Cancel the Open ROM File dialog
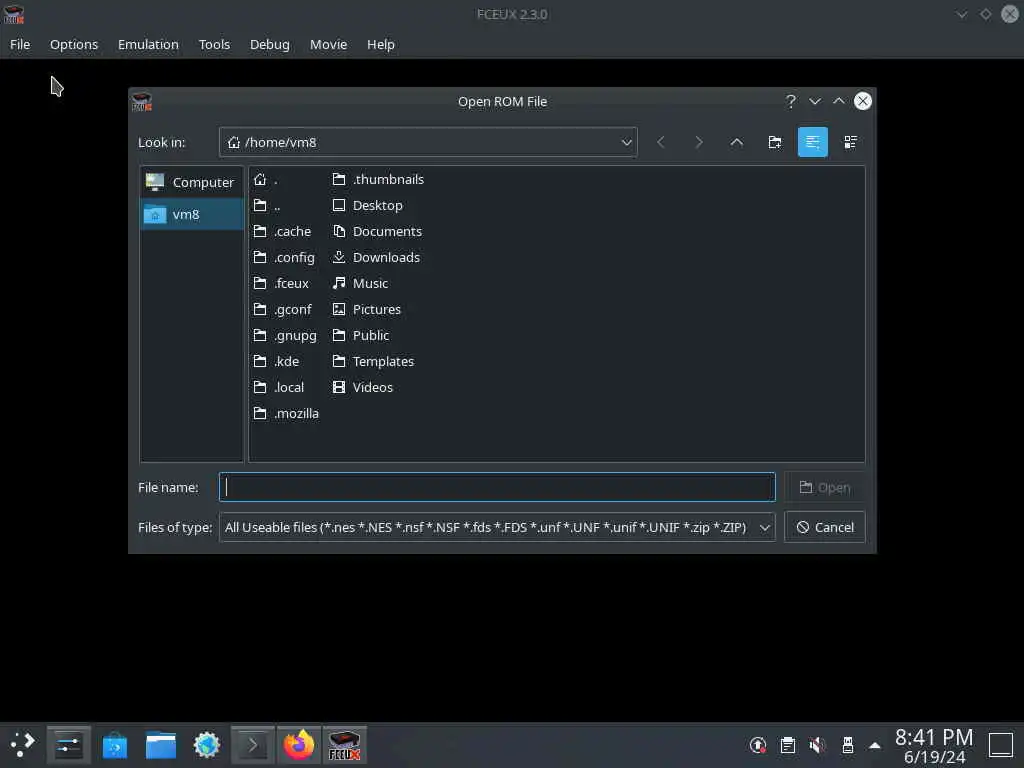1024x768 pixels. [x=825, y=527]
